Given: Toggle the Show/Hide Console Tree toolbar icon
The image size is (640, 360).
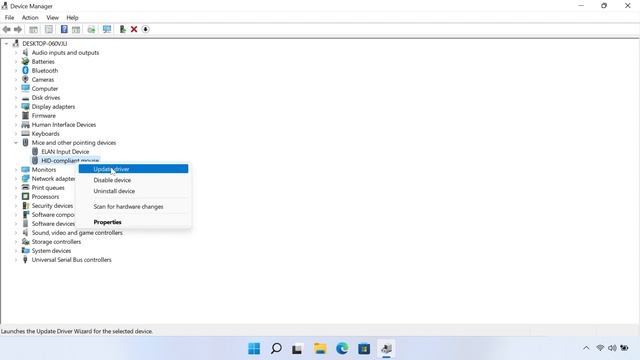Looking at the screenshot, I should pos(33,29).
